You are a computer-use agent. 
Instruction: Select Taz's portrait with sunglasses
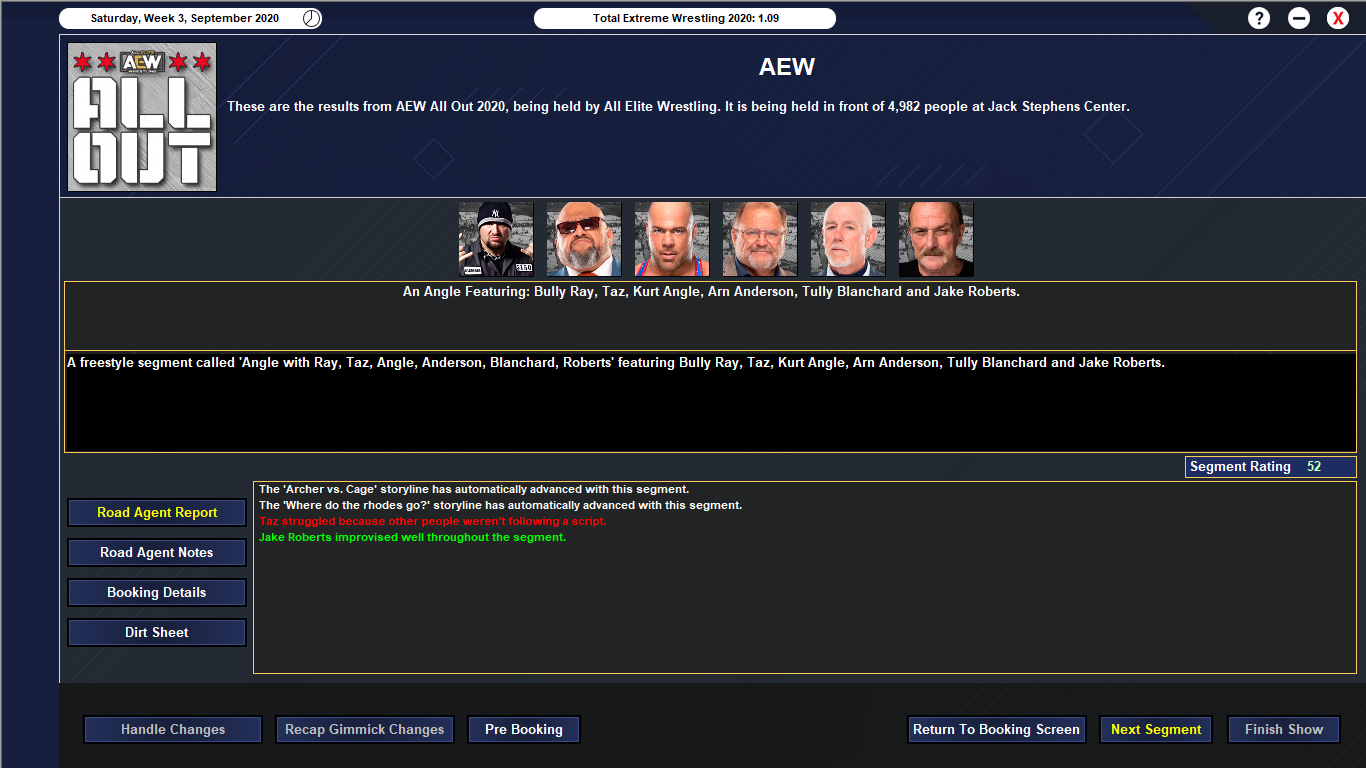point(584,239)
